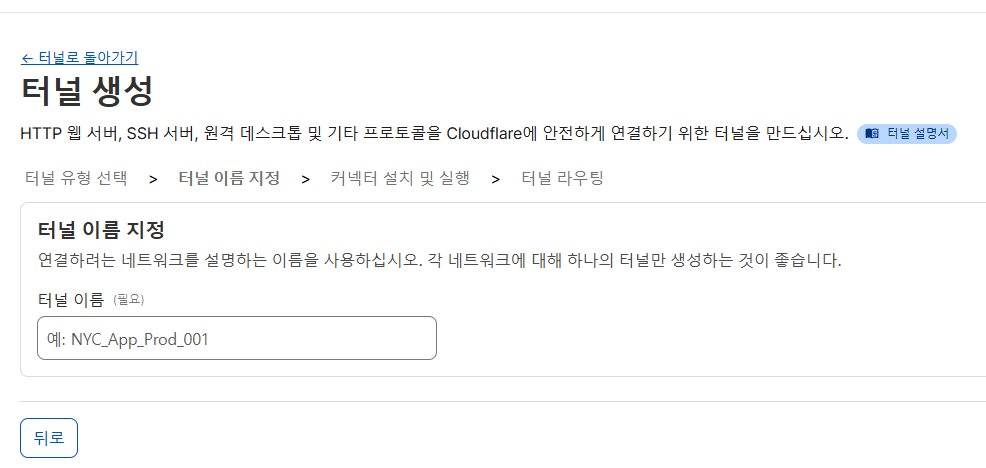This screenshot has height=468, width=986.
Task: Click the 터널 생성 page heading
Action: (87, 92)
